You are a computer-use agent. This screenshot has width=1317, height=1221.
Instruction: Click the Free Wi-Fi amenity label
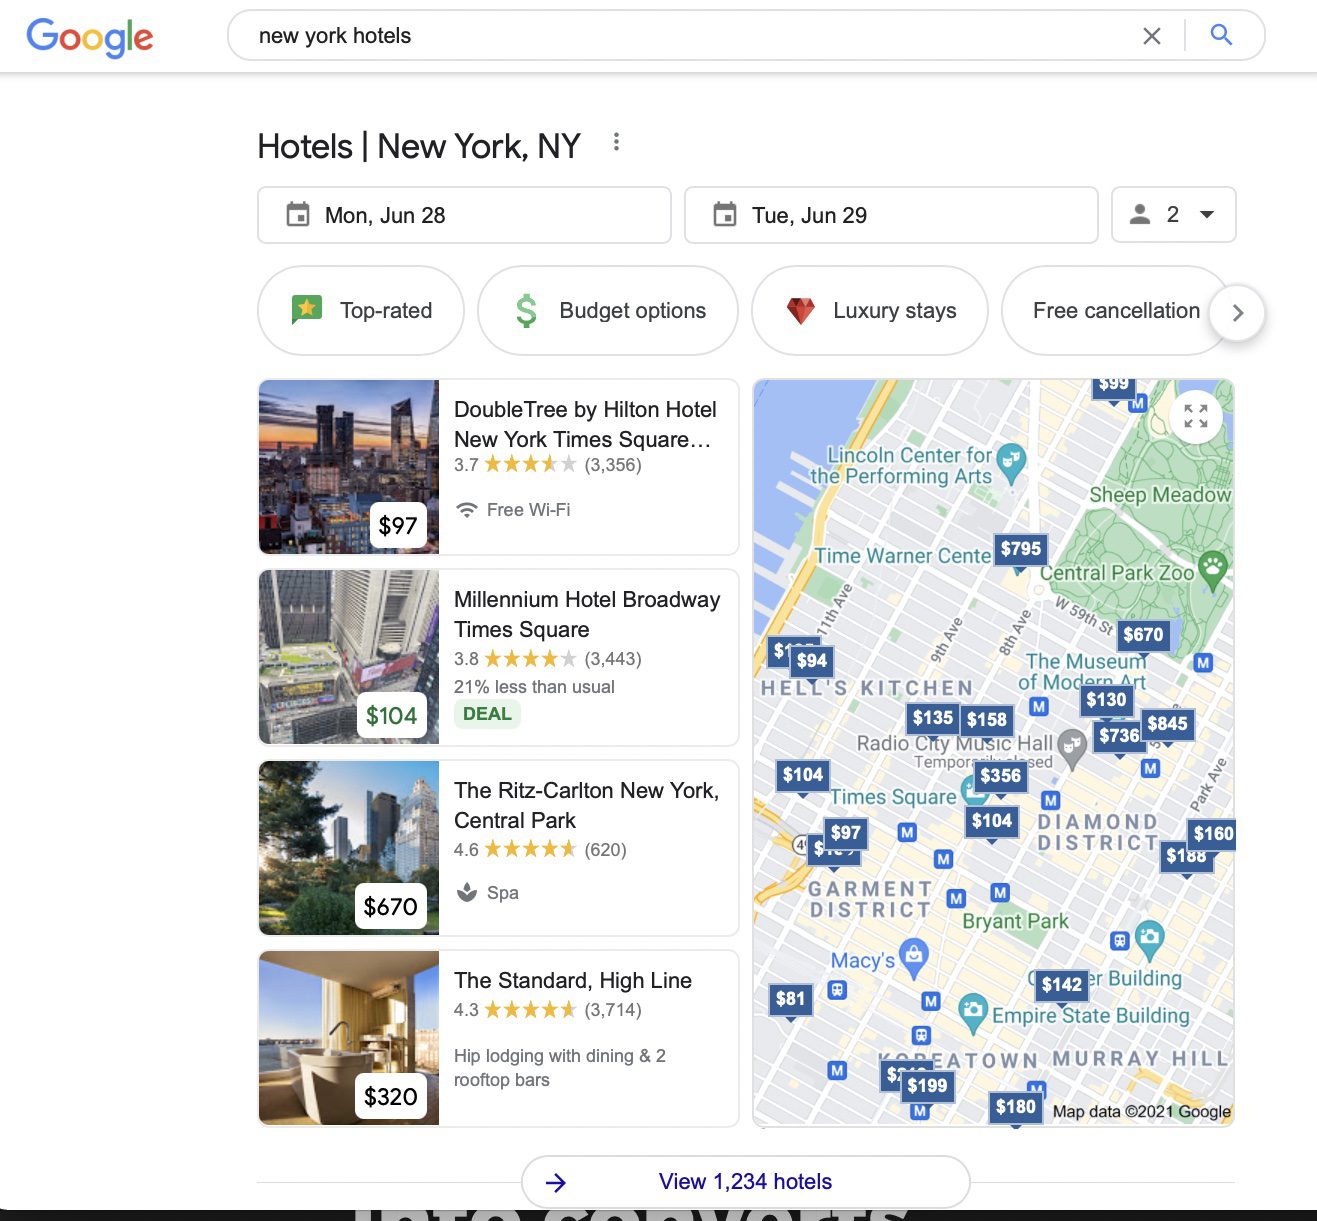tap(513, 510)
